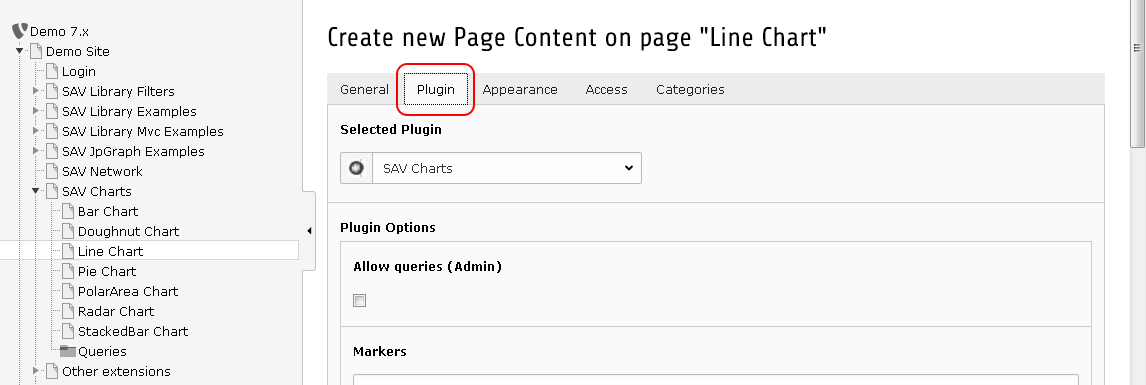Select StackedBar Chart page in tree

pos(133,331)
